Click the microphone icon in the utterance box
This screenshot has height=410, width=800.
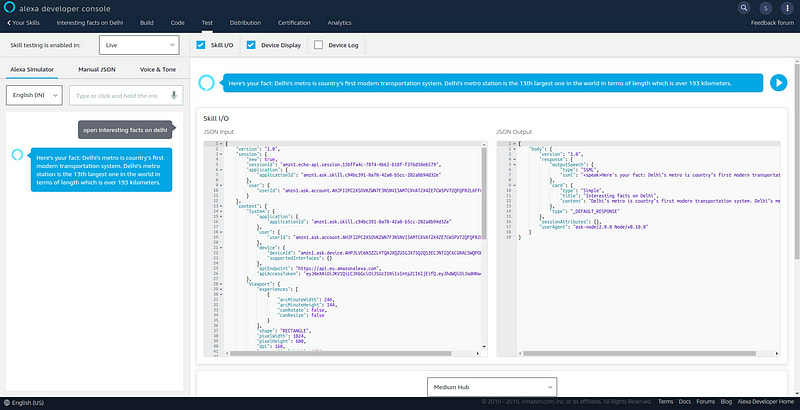click(x=174, y=95)
